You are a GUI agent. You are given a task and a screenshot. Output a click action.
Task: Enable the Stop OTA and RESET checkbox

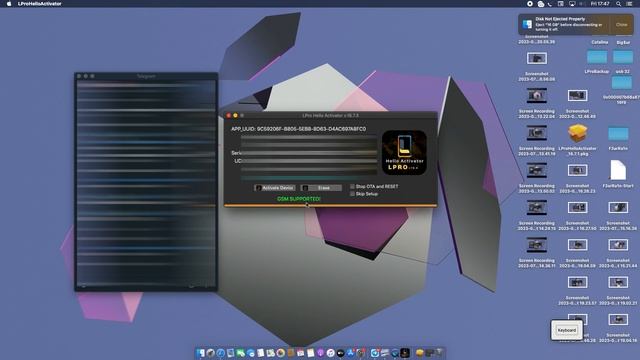(x=352, y=187)
